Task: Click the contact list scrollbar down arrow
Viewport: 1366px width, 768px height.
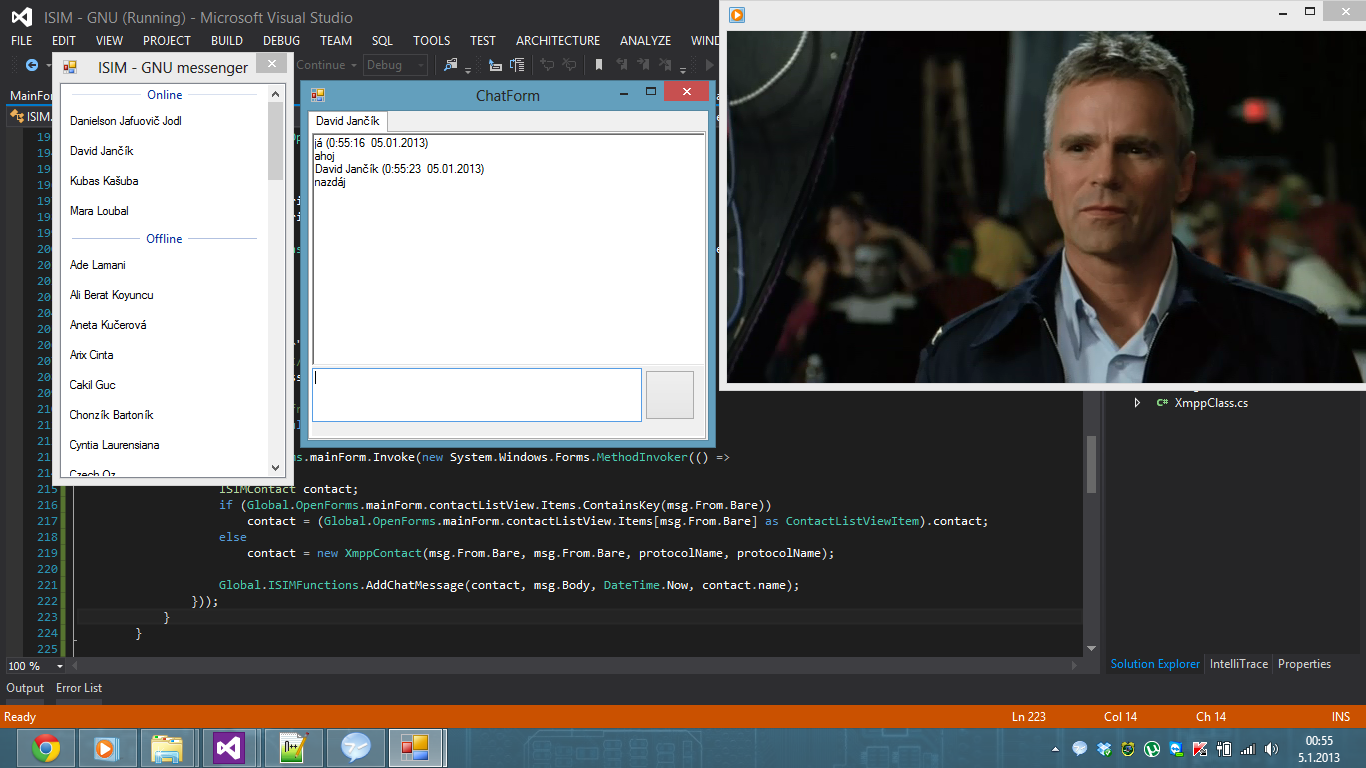Action: coord(277,467)
